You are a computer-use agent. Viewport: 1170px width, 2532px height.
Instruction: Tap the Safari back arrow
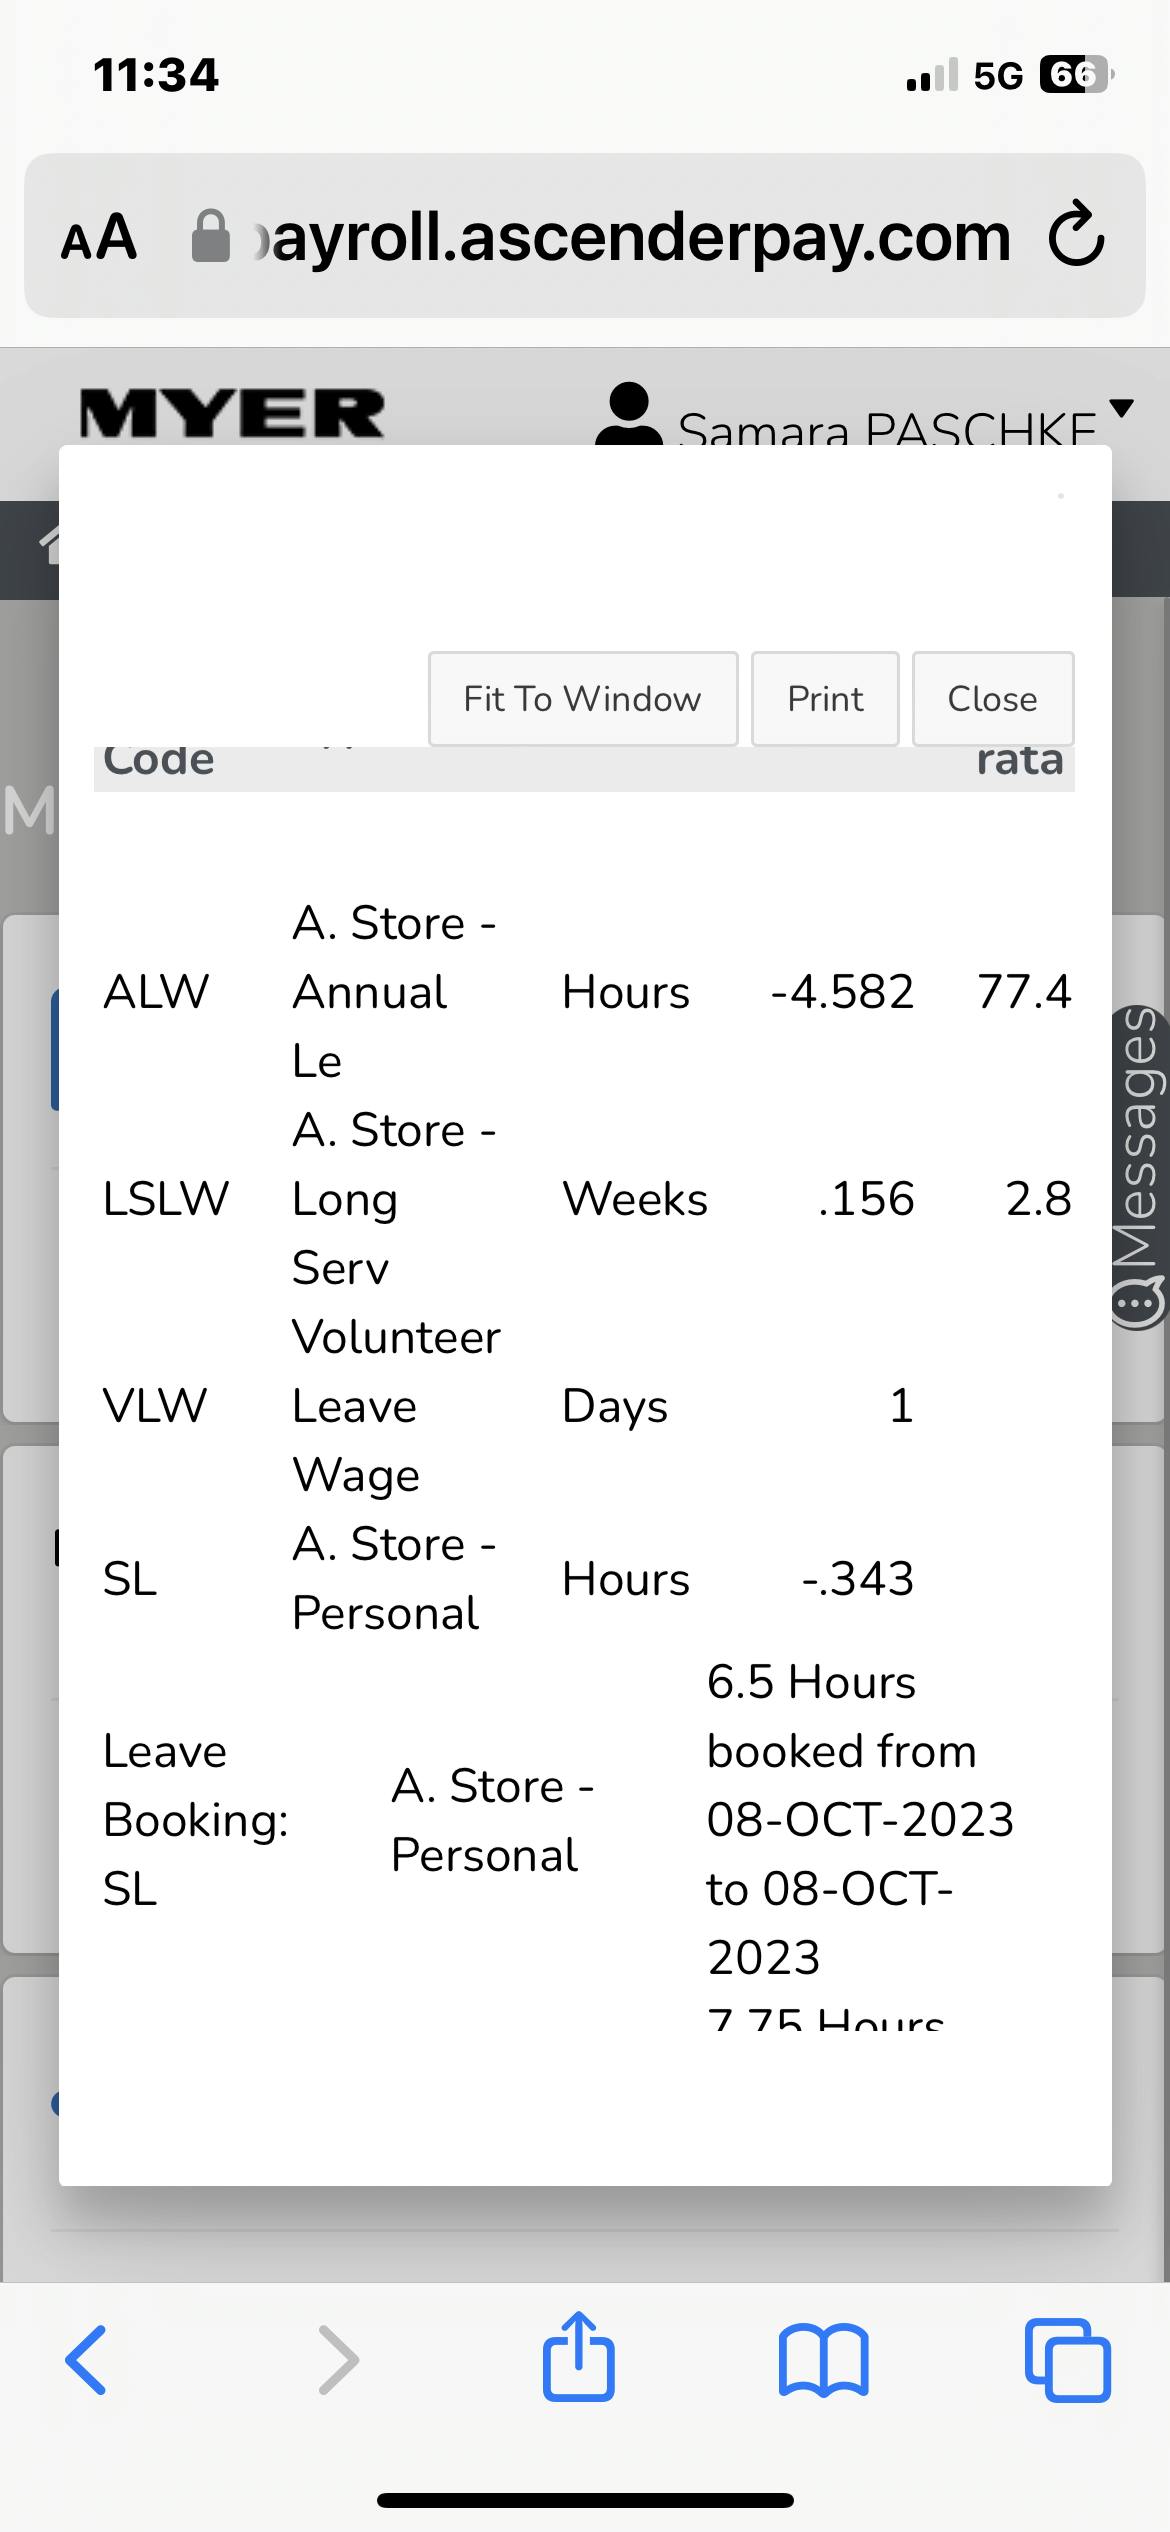point(86,2360)
